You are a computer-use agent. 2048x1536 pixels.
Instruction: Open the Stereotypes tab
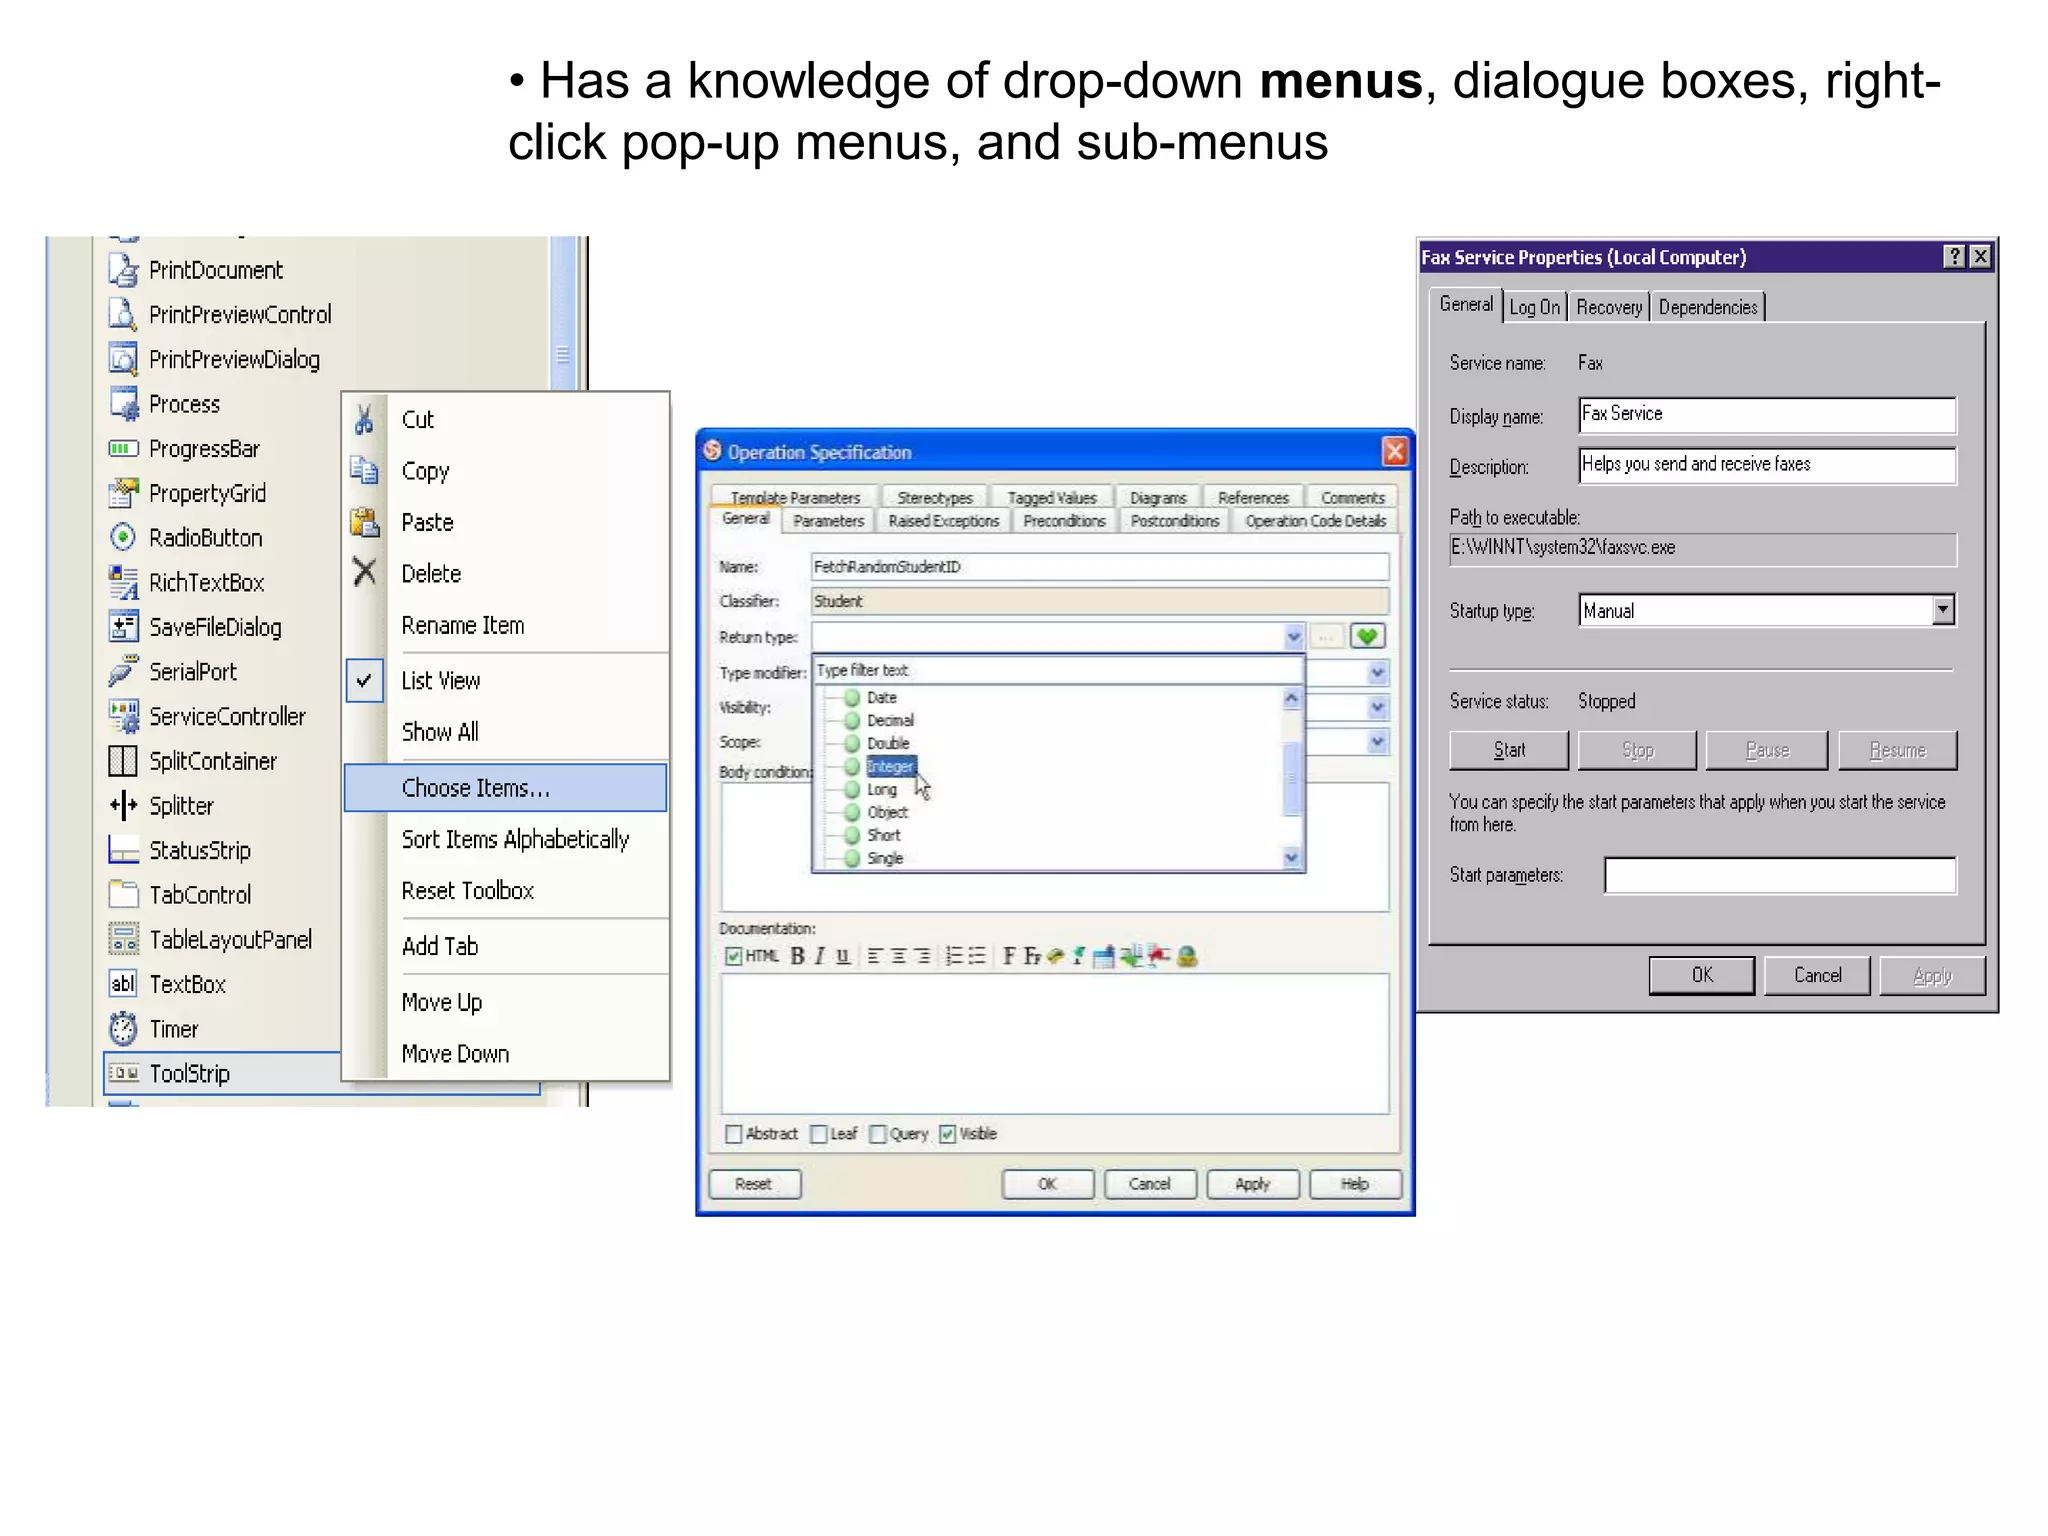point(935,497)
